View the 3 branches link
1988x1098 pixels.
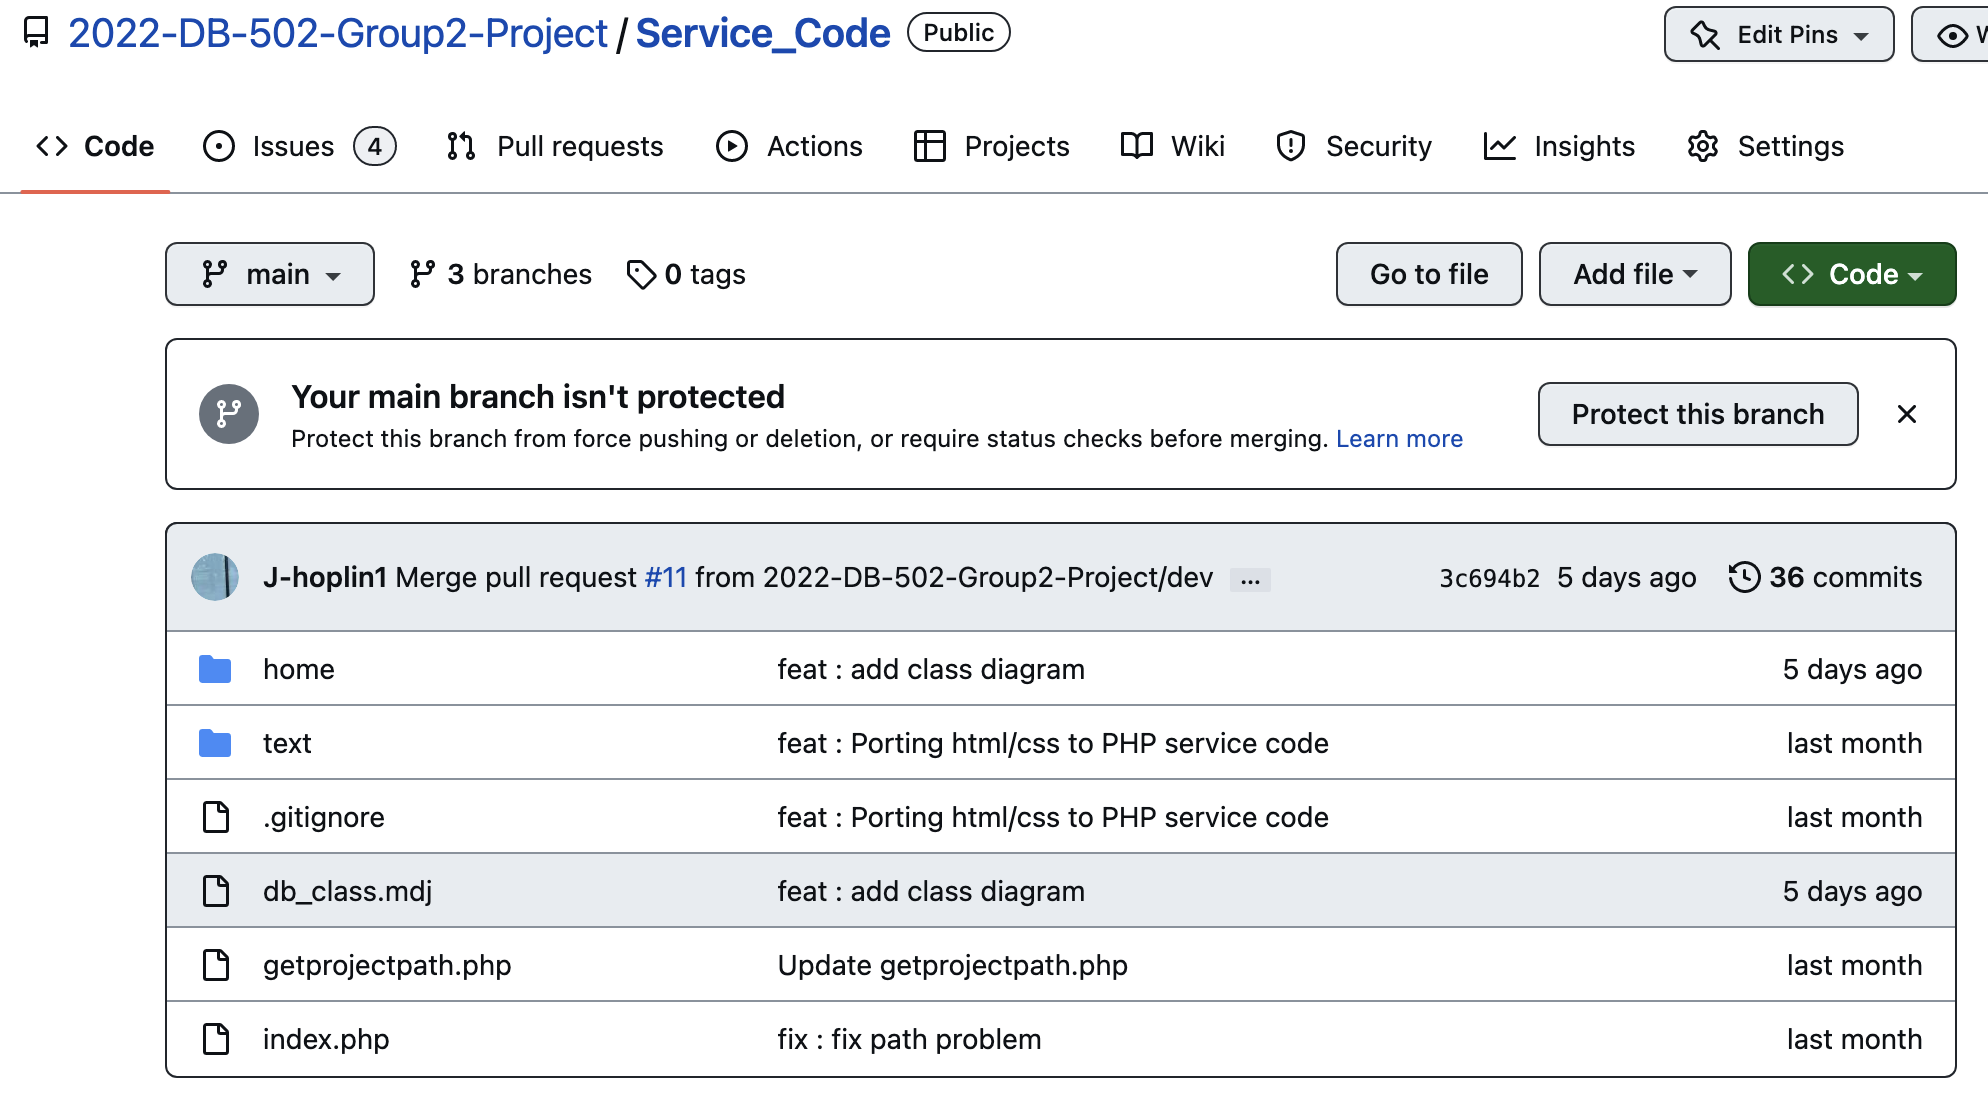[x=501, y=274]
